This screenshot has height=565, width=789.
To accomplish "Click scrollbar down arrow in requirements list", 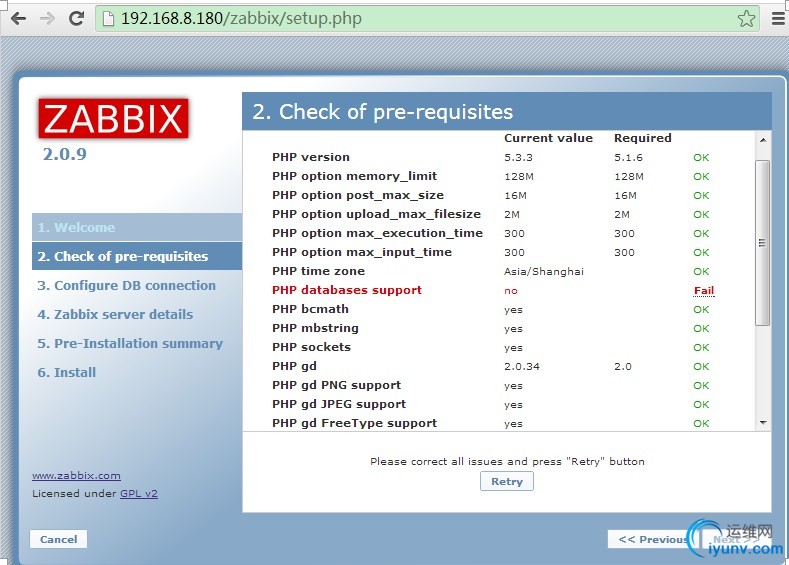I will 763,423.
